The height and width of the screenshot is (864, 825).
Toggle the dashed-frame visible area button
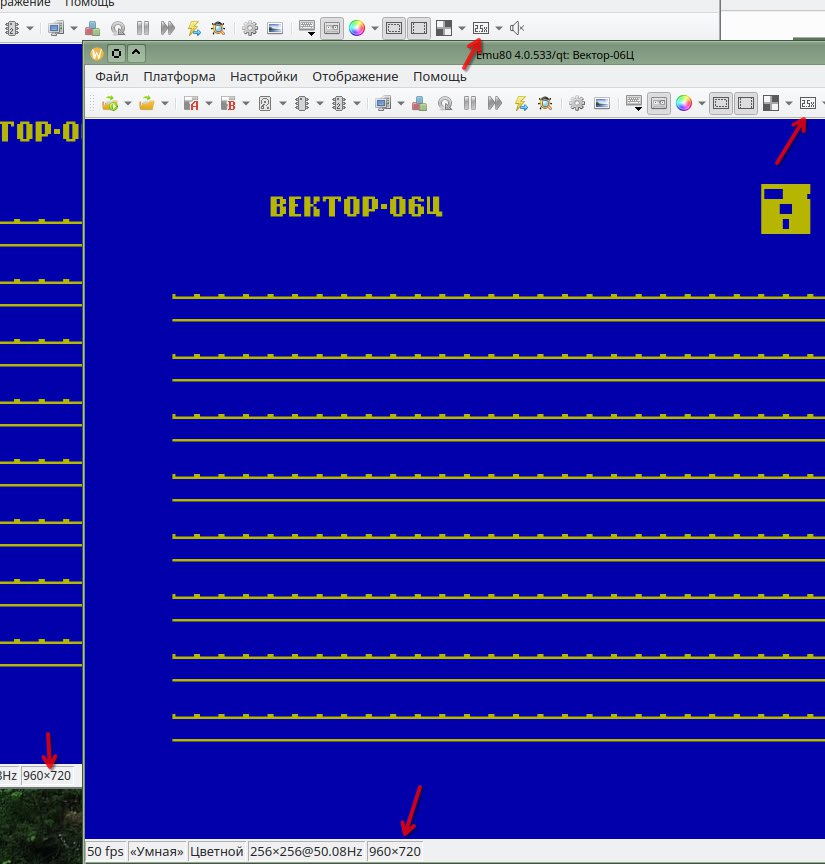point(721,103)
